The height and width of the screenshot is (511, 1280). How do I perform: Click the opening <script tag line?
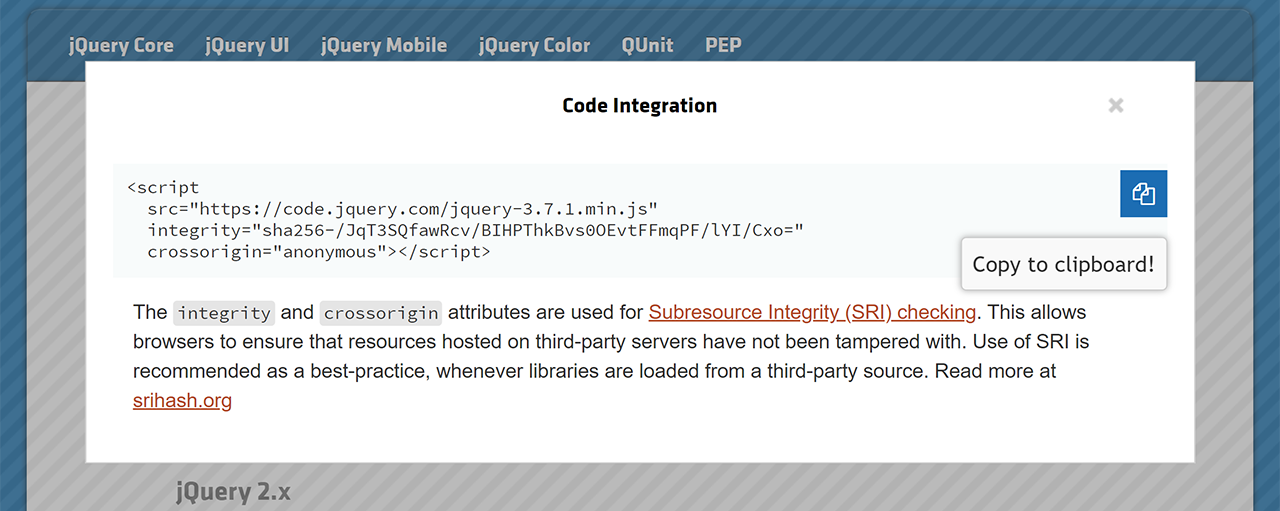(163, 187)
